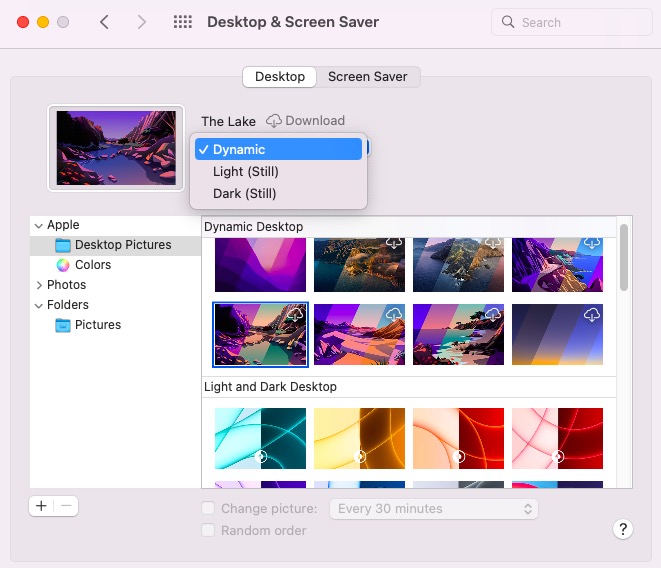Click the Search field
661x568 pixels.
[x=570, y=22]
